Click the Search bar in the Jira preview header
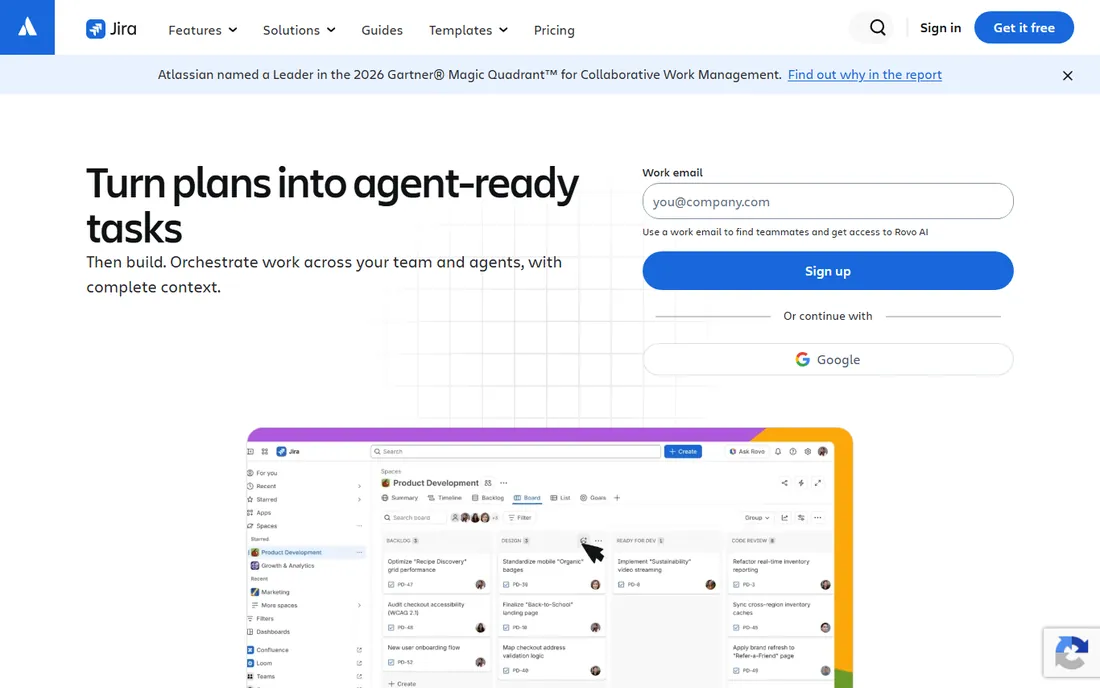The height and width of the screenshot is (688, 1100). tap(516, 452)
